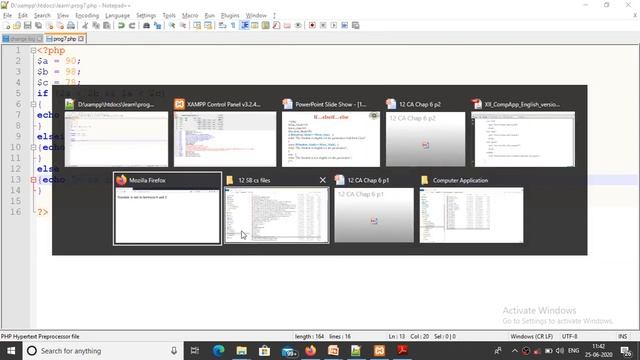Screen dimensions: 640x360
Task: Show hidden system tray icons
Action: point(515,351)
